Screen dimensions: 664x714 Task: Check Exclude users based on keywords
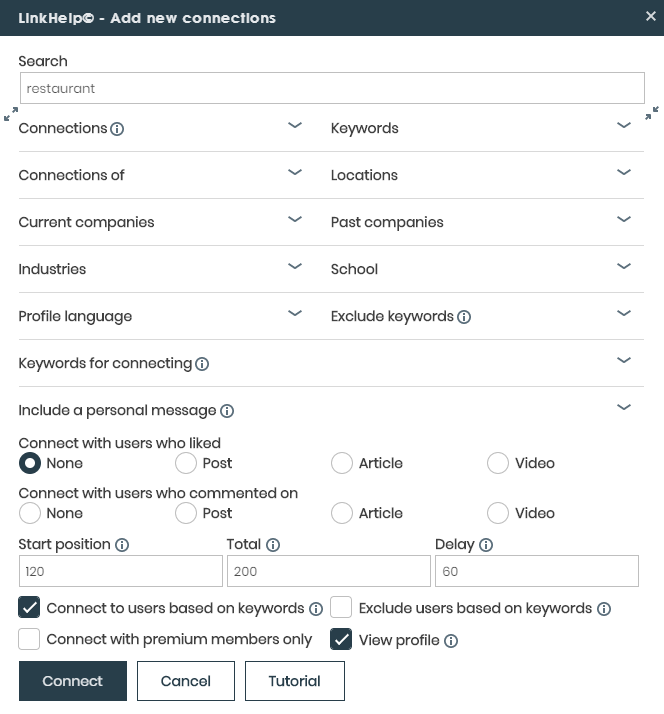tap(342, 608)
